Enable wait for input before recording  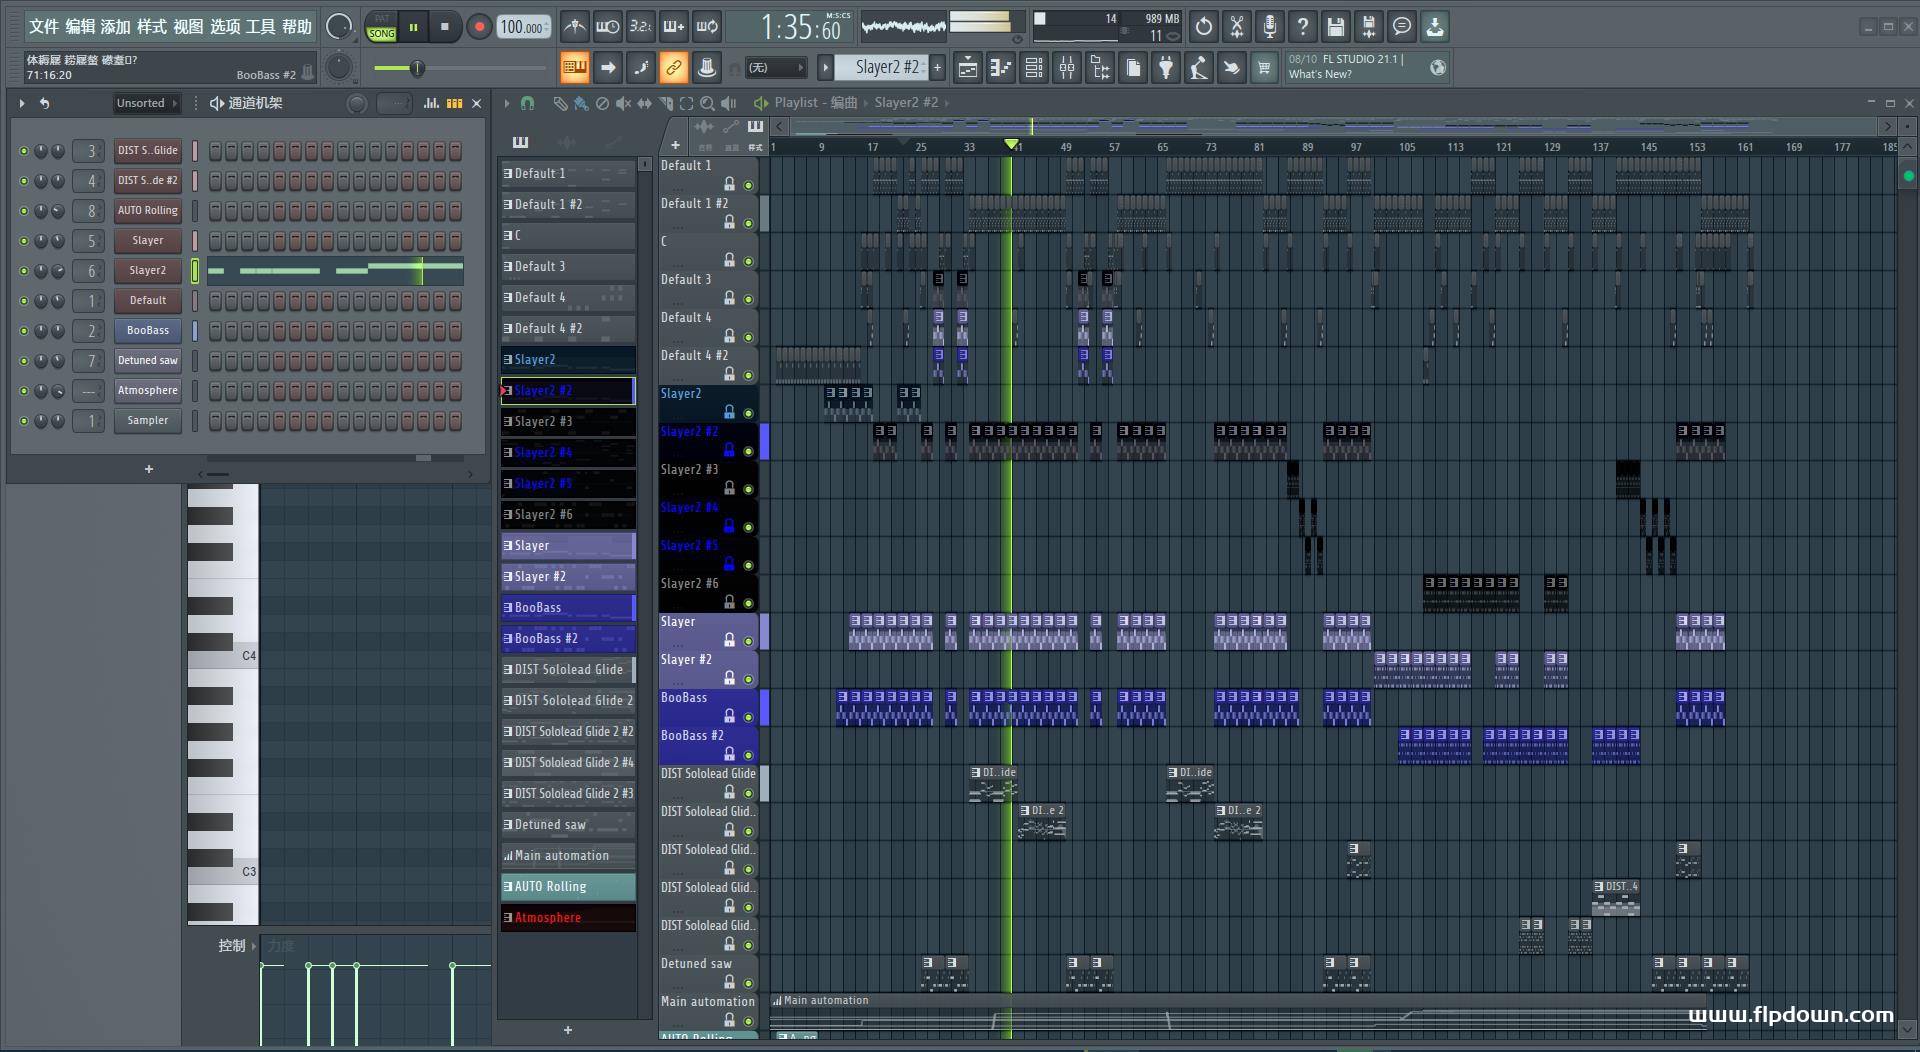coord(608,27)
